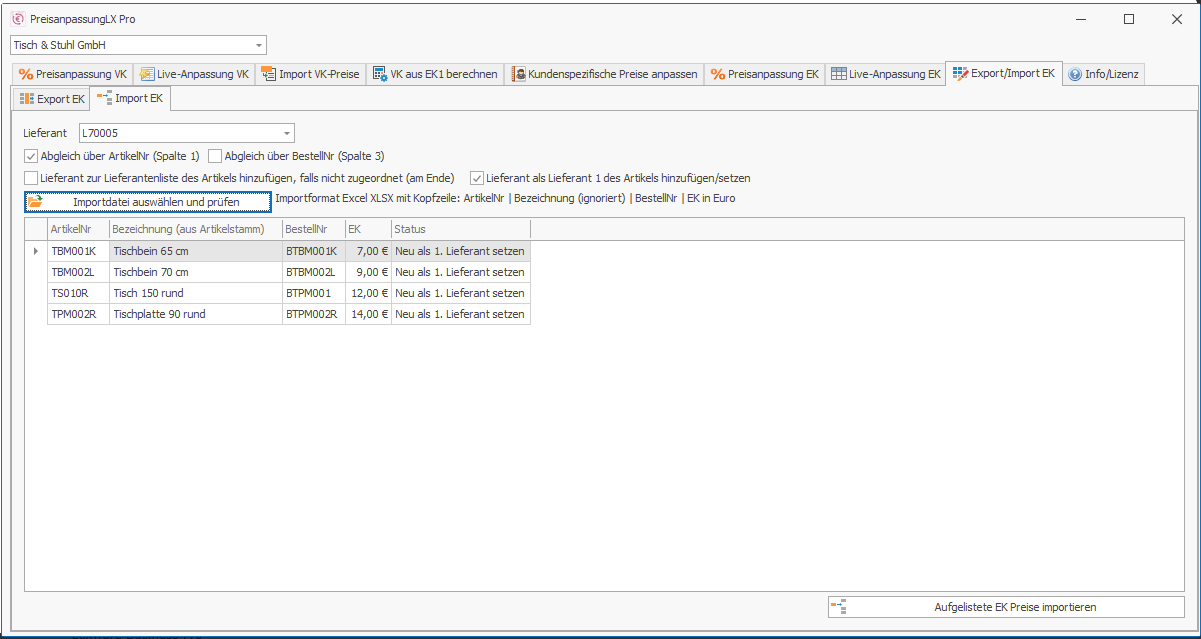The image size is (1201, 639).
Task: Select the Import EK subtab
Action: tap(131, 99)
